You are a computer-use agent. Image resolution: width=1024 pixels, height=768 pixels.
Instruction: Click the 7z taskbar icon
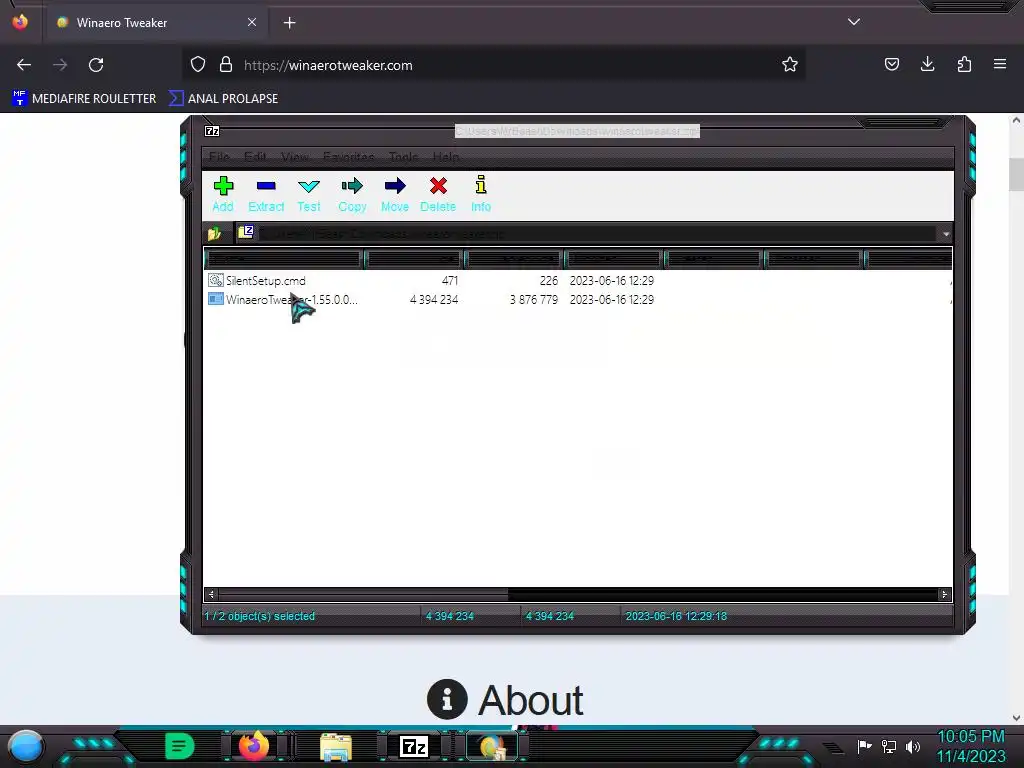pos(413,746)
